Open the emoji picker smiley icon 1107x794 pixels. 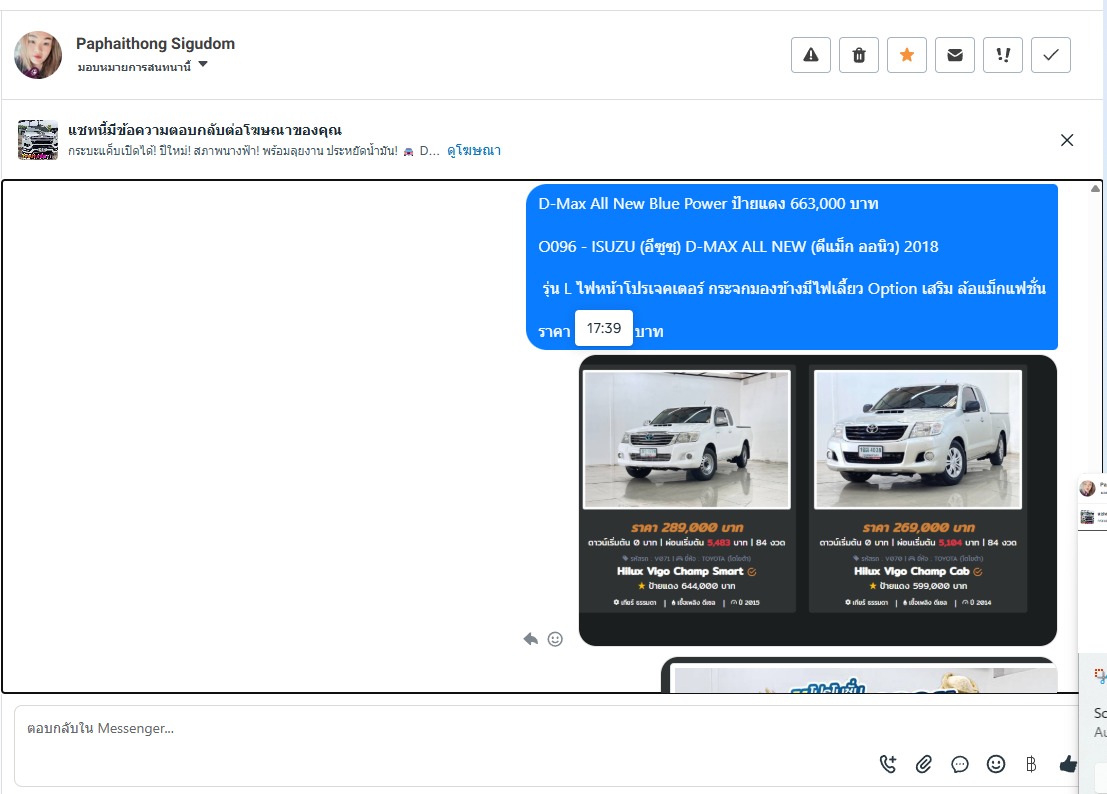pyautogui.click(x=995, y=764)
